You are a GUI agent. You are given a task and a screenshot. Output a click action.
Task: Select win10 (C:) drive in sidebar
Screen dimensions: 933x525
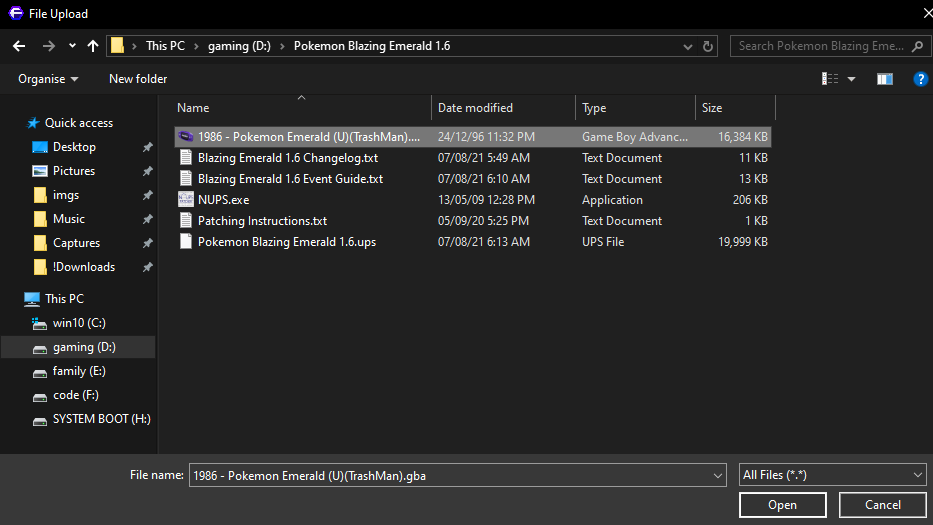click(x=79, y=323)
